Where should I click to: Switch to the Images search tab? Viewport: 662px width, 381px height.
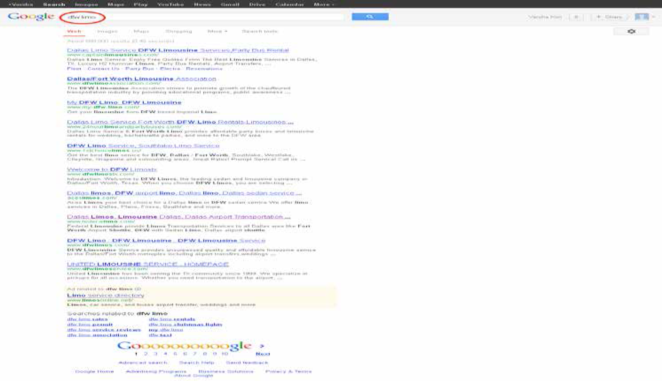coord(107,31)
